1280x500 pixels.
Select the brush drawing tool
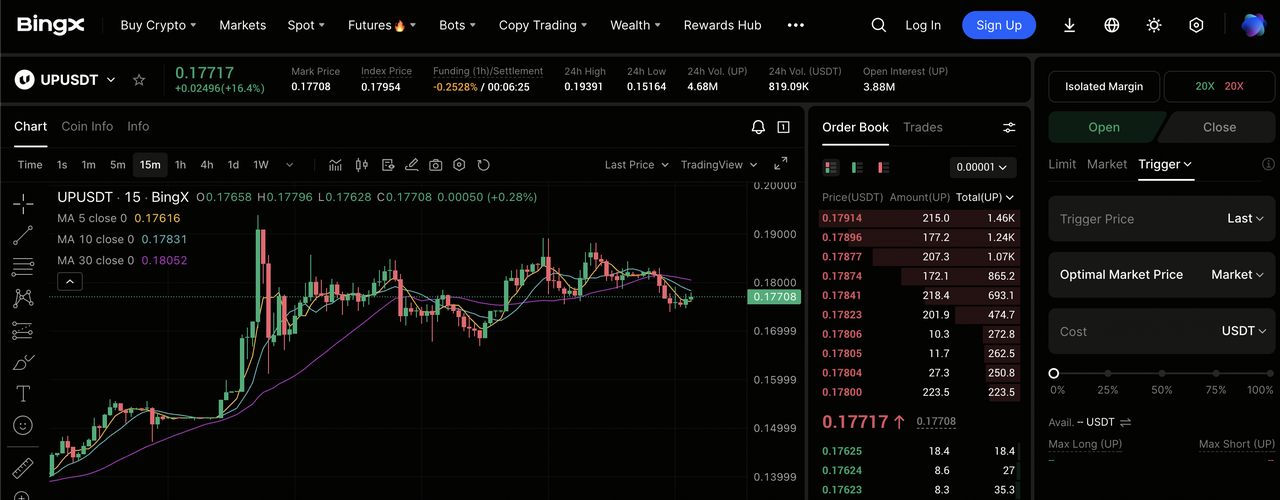23,362
